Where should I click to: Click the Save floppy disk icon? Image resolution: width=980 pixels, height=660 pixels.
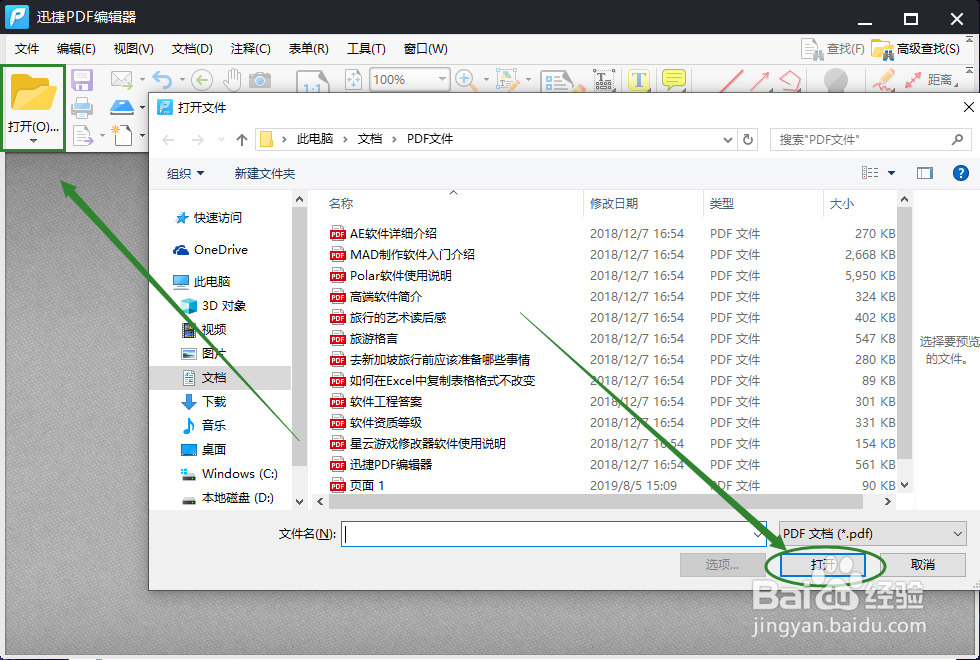[x=82, y=80]
